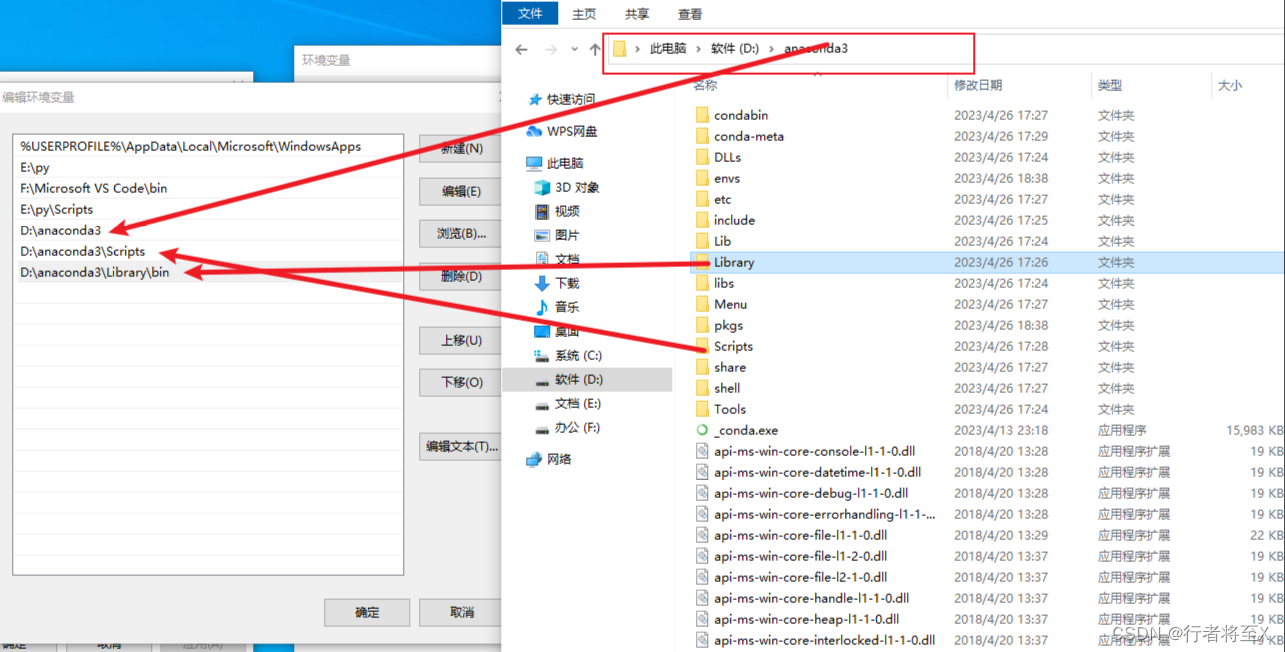This screenshot has width=1285, height=652.
Task: Select the libs folder icon
Action: [x=702, y=283]
